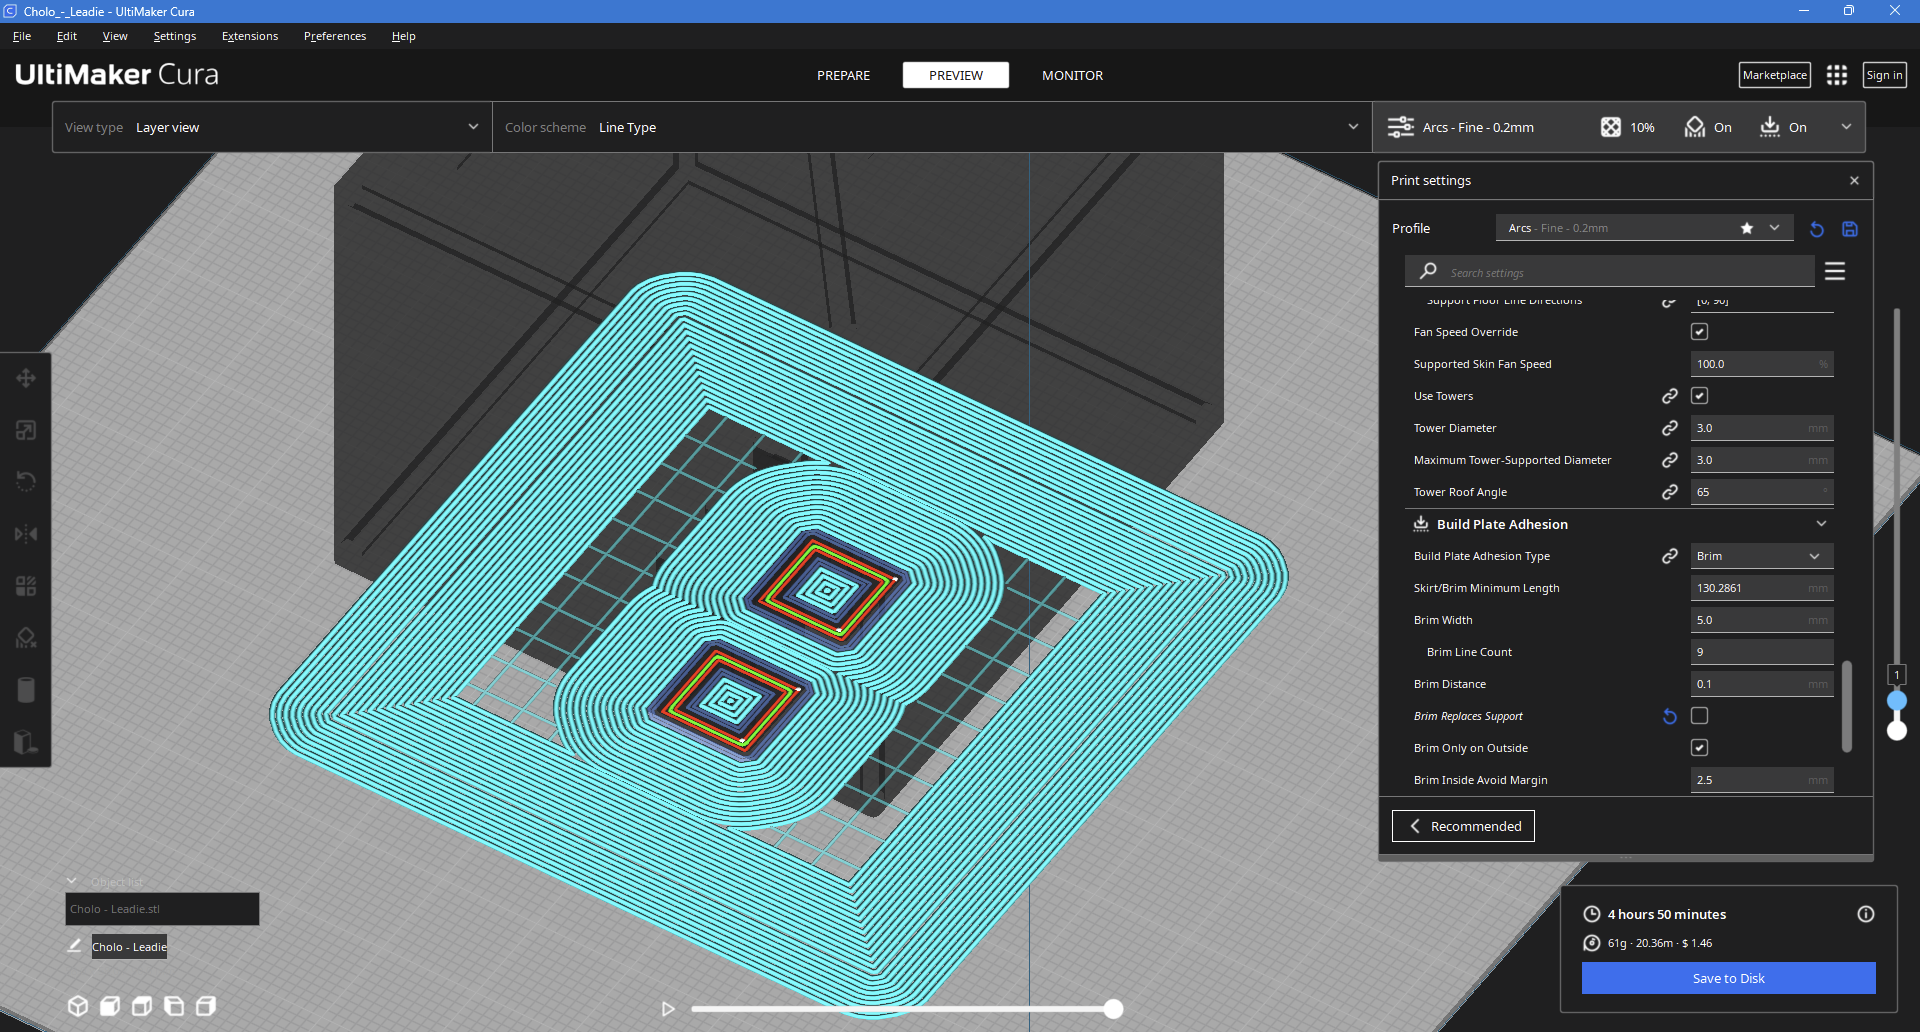
Task: Save profile changes with the disk icon
Action: pos(1850,229)
